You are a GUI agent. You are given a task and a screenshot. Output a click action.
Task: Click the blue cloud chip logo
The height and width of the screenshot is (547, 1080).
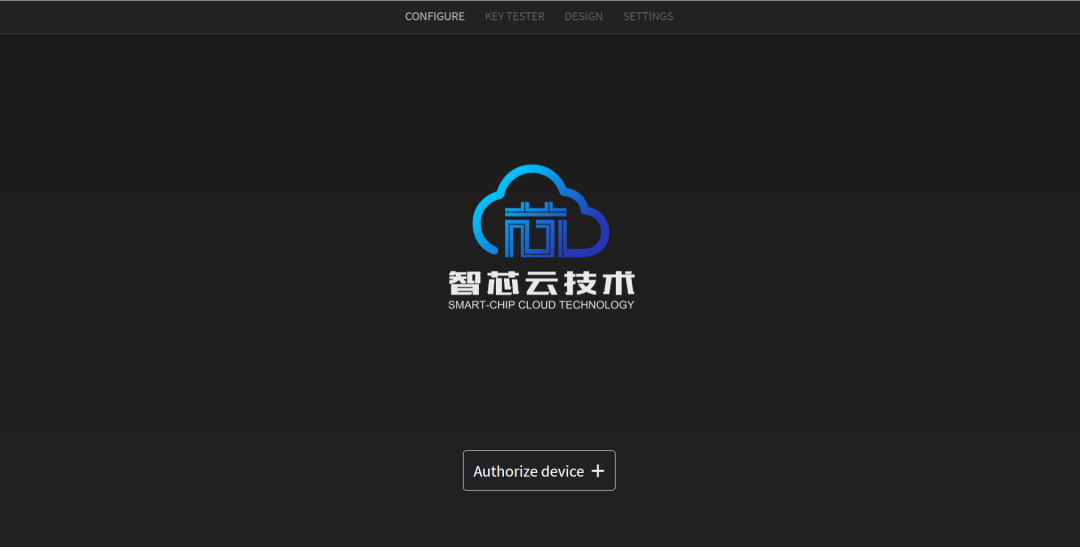[541, 211]
